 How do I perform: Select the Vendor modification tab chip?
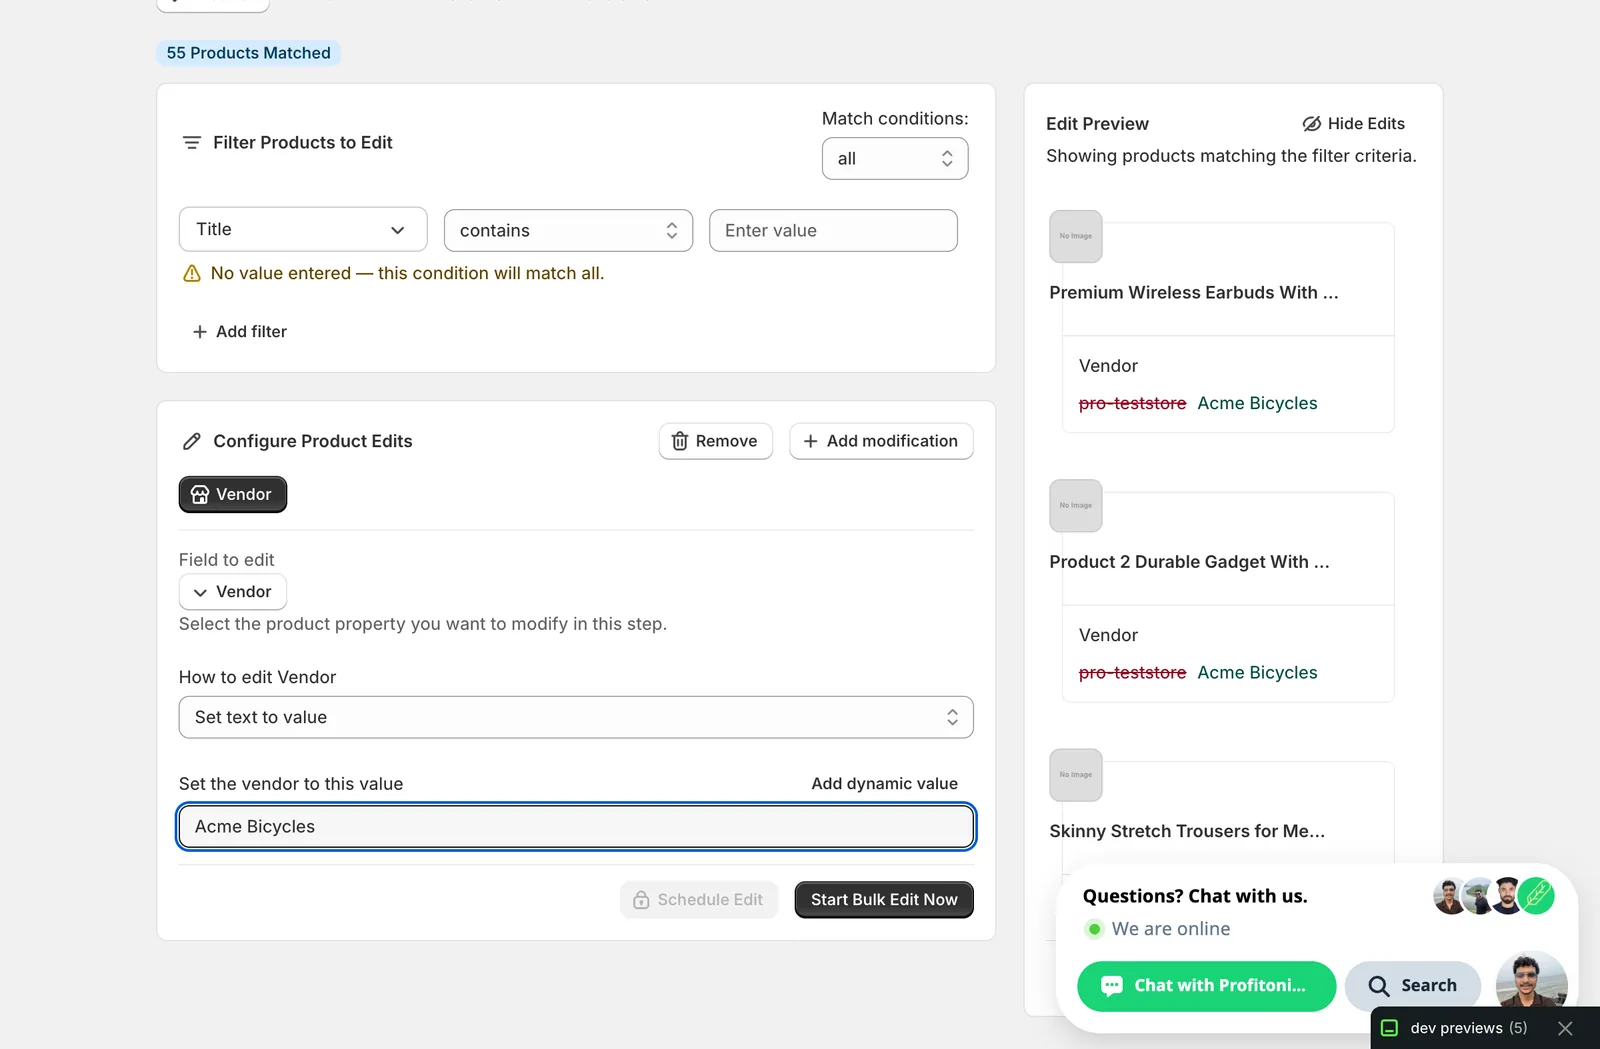(233, 495)
